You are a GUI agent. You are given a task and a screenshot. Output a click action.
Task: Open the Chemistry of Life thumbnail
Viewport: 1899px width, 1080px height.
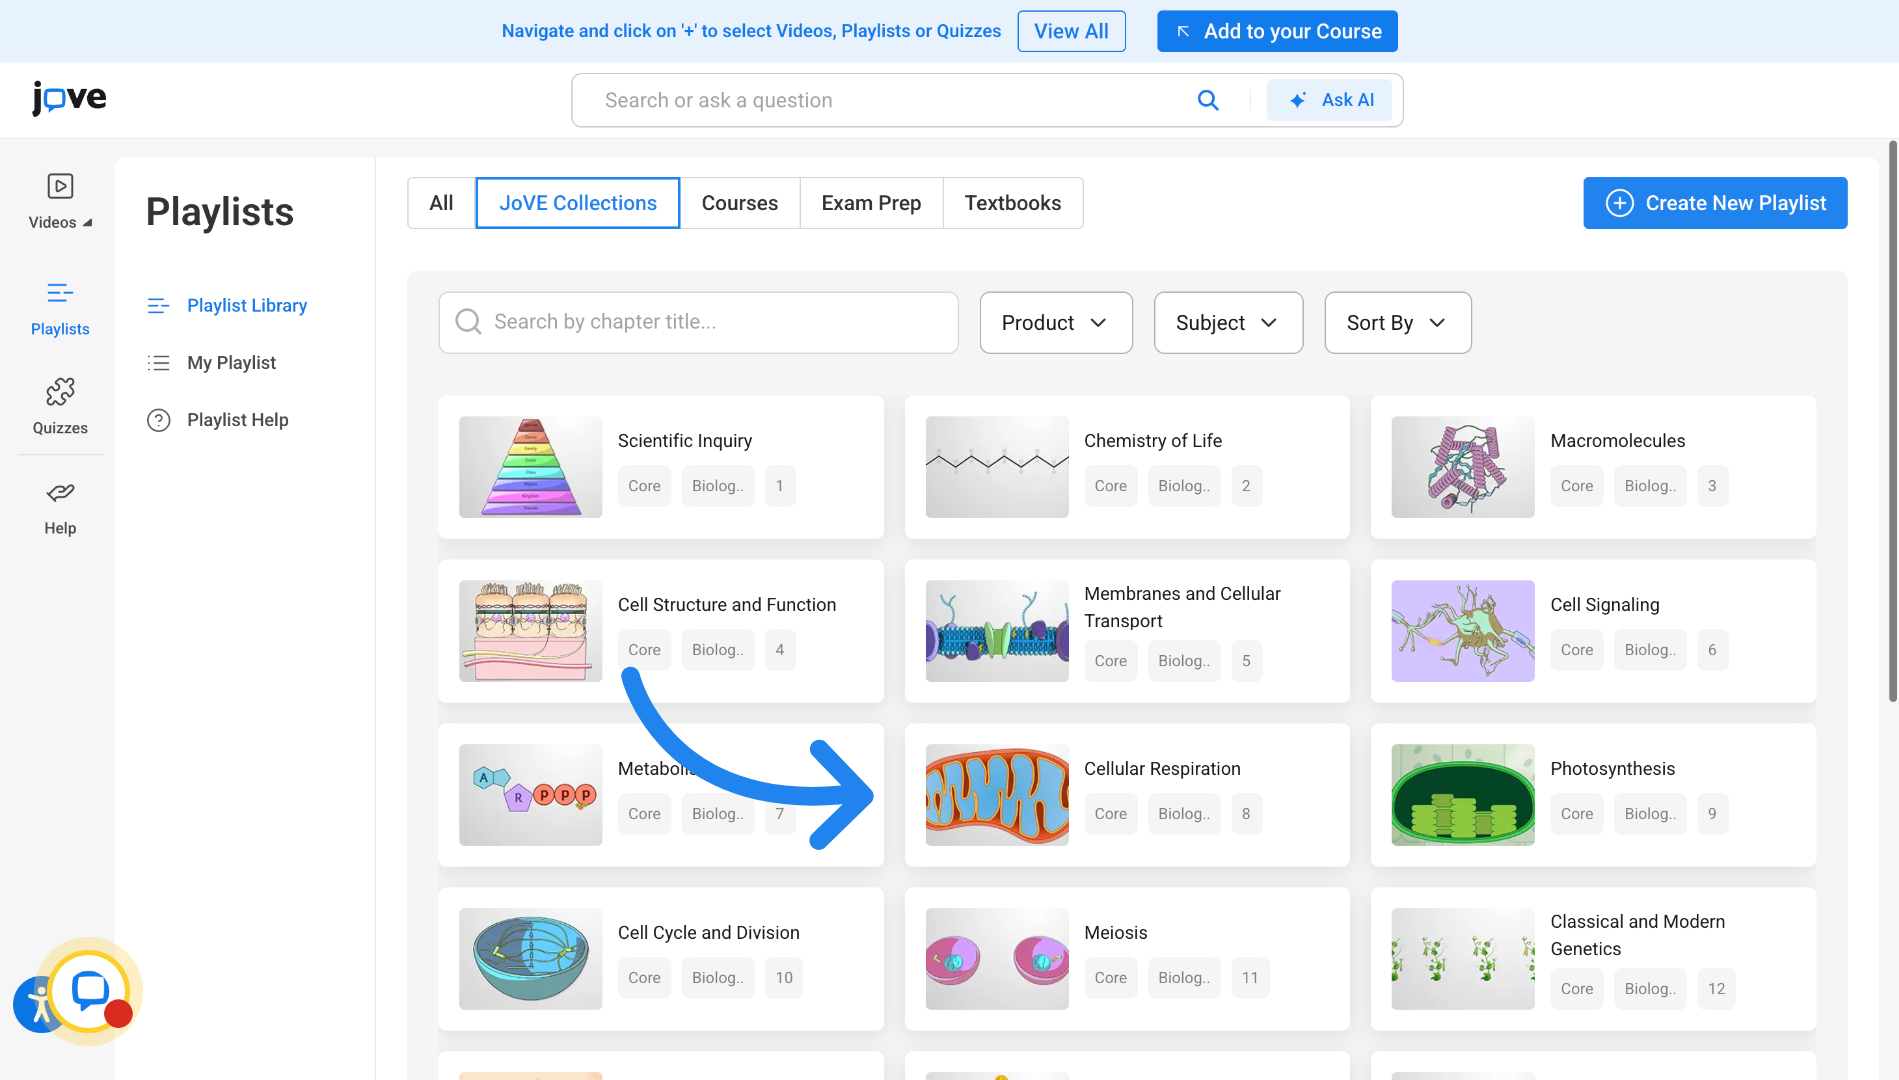[997, 467]
